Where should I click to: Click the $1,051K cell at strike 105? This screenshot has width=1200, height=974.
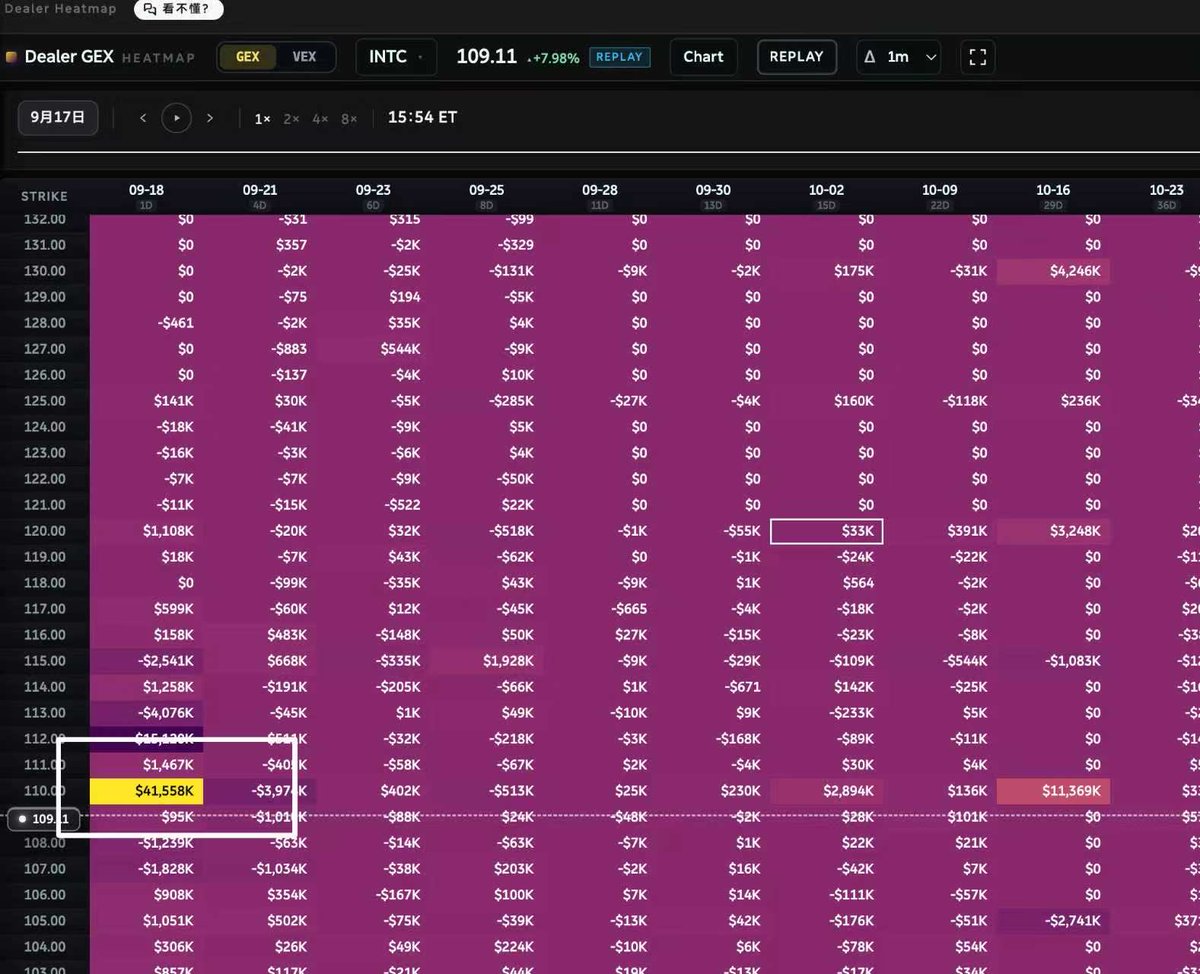147,921
